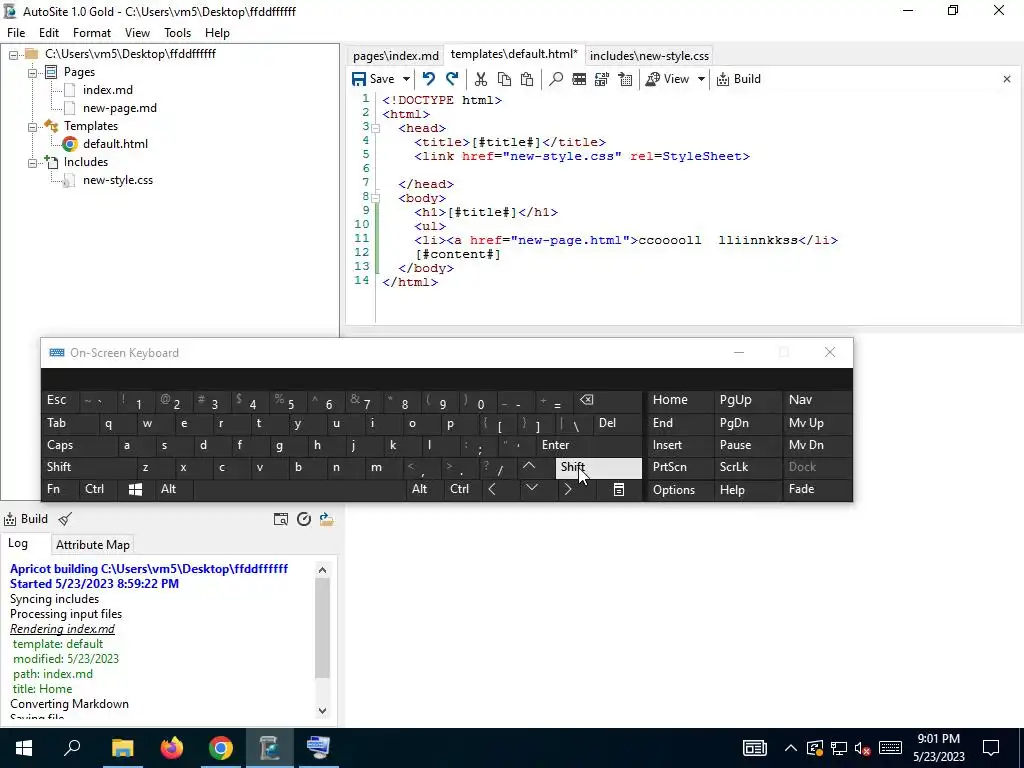Open Find with the magnifier toolbar icon
This screenshot has width=1024, height=768.
tap(556, 79)
